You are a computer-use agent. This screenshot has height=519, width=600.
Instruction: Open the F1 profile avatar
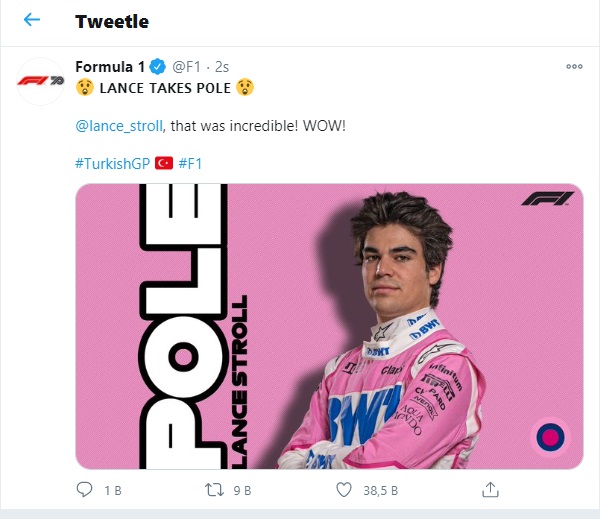click(x=38, y=80)
